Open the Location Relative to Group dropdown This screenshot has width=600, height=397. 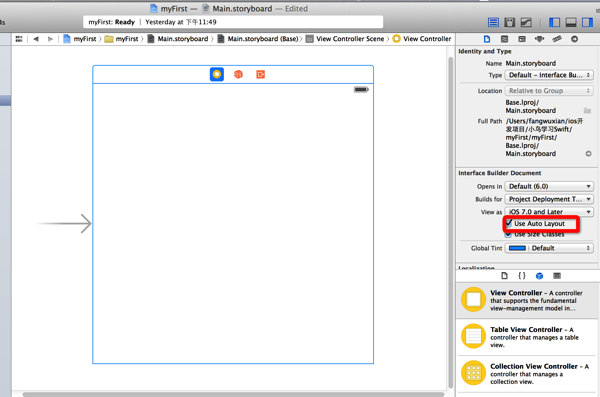(x=549, y=91)
